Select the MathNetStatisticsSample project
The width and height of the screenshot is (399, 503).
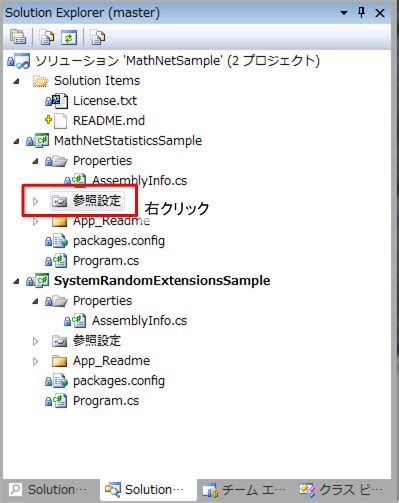[x=128, y=141]
